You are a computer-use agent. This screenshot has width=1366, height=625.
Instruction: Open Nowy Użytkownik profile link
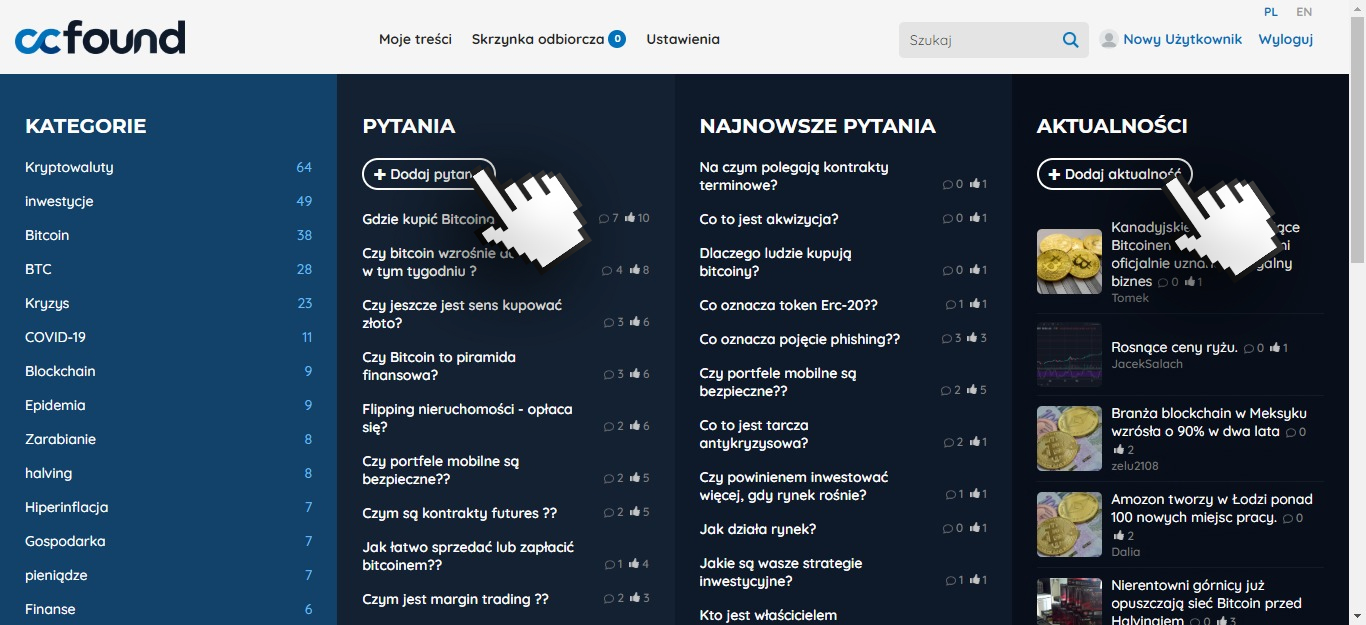pos(1182,39)
